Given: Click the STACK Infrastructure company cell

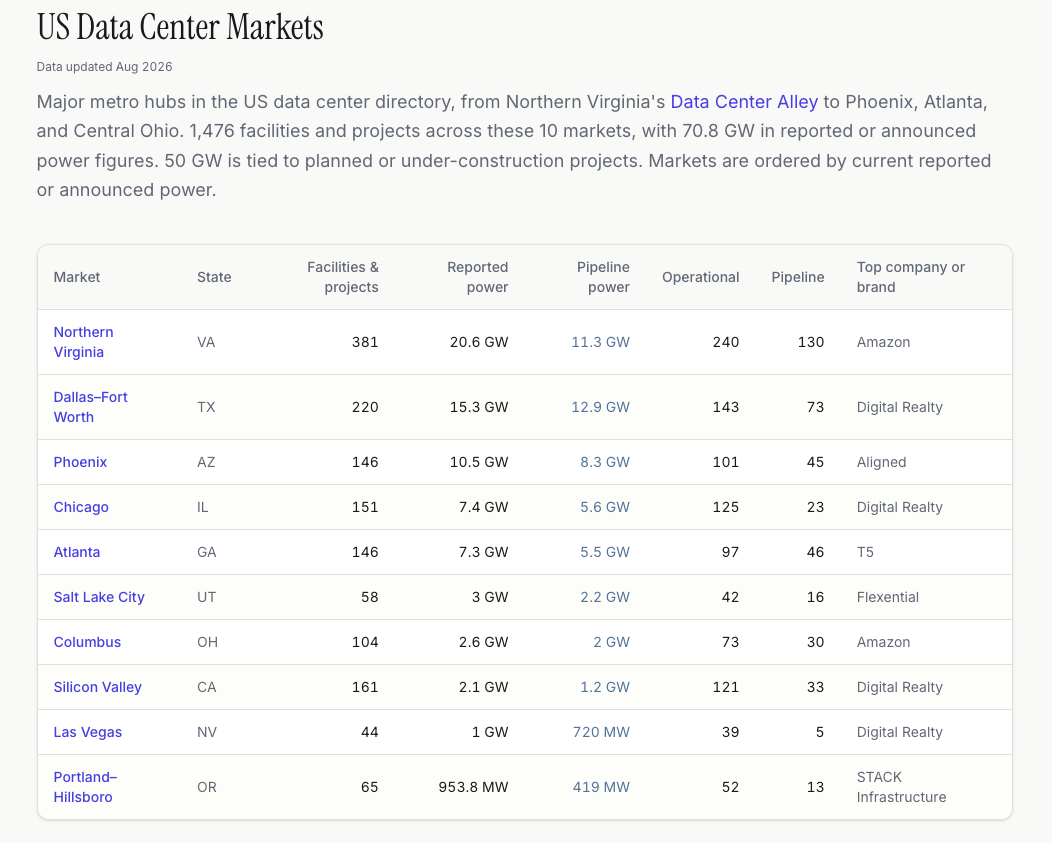Looking at the screenshot, I should click(902, 787).
